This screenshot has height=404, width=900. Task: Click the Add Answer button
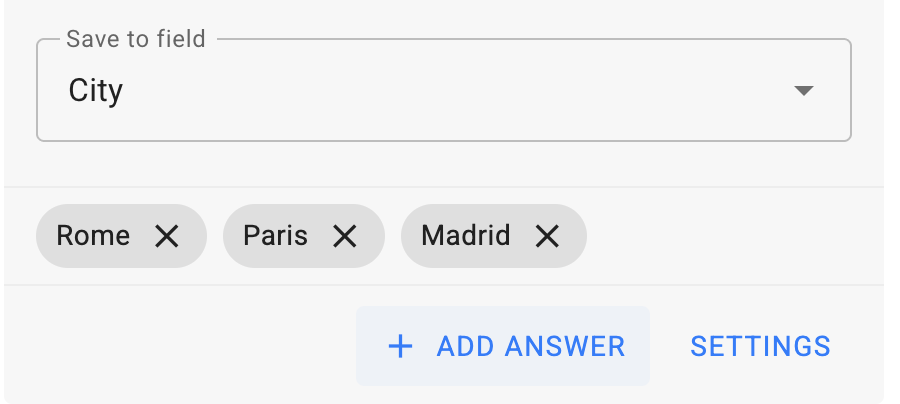coord(503,346)
